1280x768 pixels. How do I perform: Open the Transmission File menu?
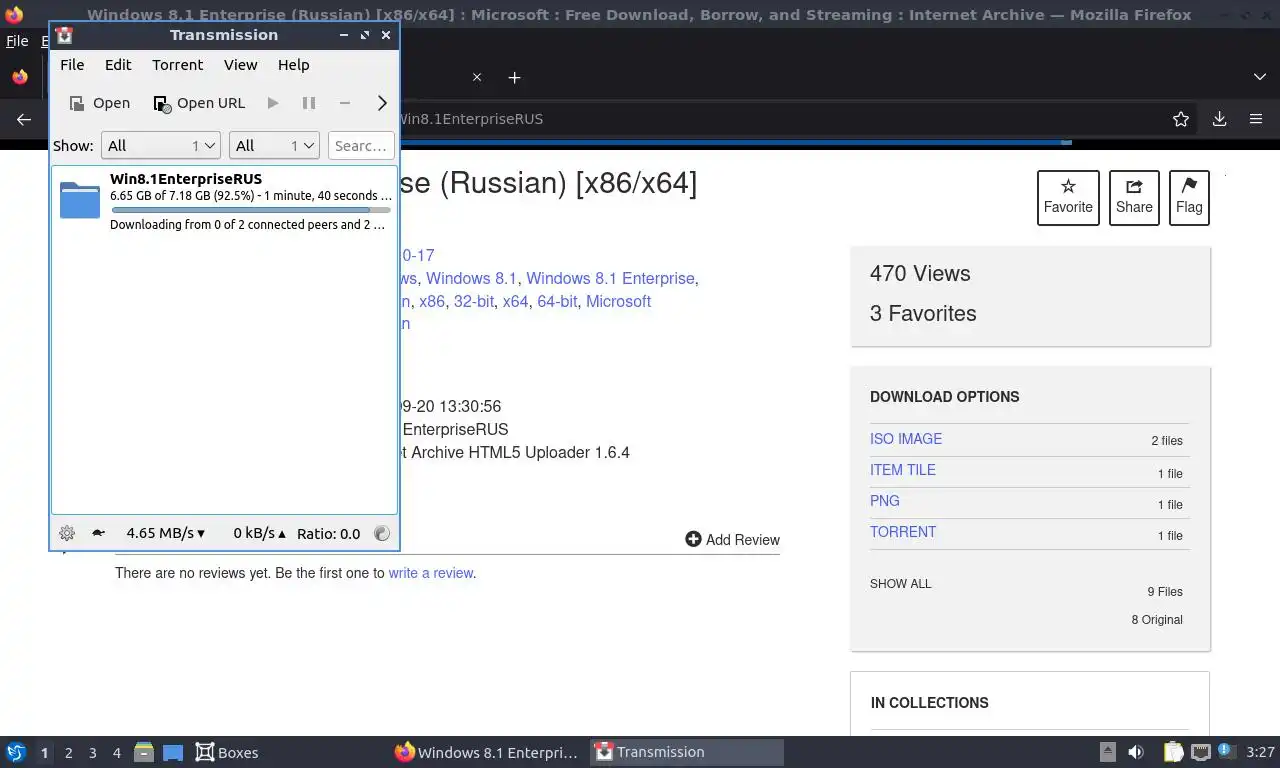coord(72,65)
